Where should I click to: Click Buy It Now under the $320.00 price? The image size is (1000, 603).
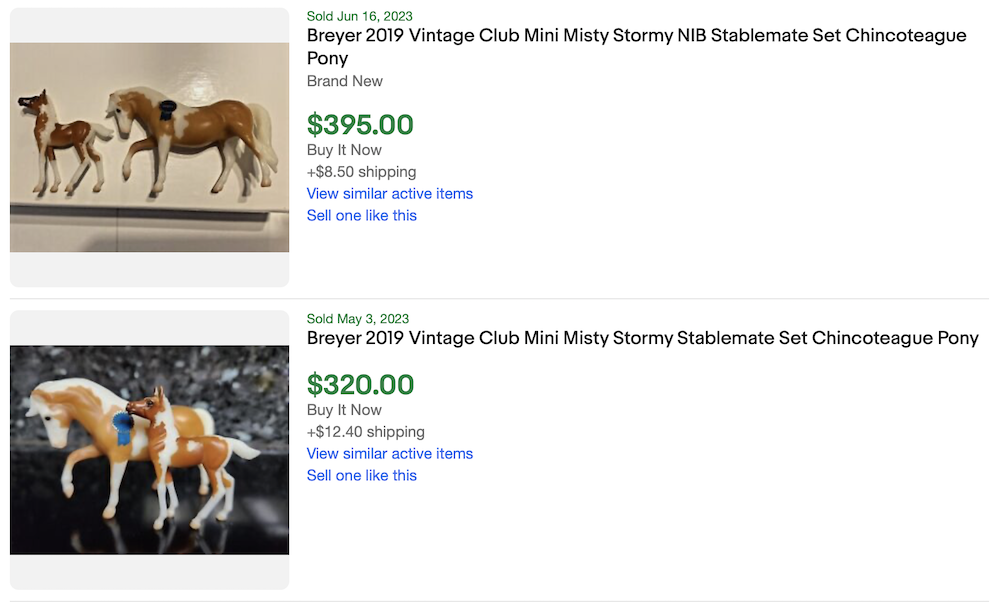pos(344,410)
